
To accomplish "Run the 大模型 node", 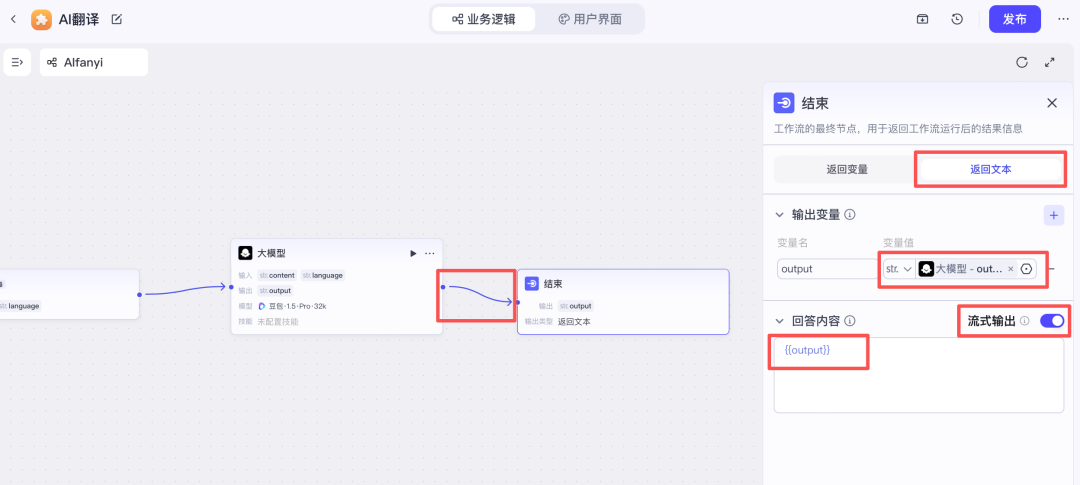I will 413,254.
